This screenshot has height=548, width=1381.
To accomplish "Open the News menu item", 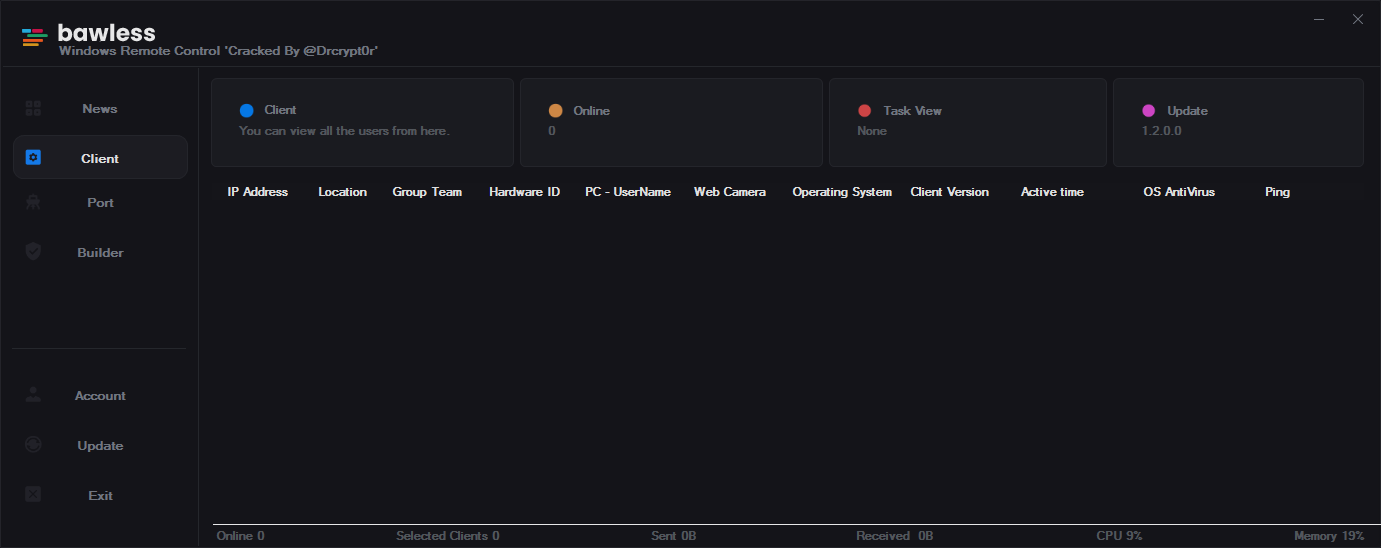I will click(100, 109).
